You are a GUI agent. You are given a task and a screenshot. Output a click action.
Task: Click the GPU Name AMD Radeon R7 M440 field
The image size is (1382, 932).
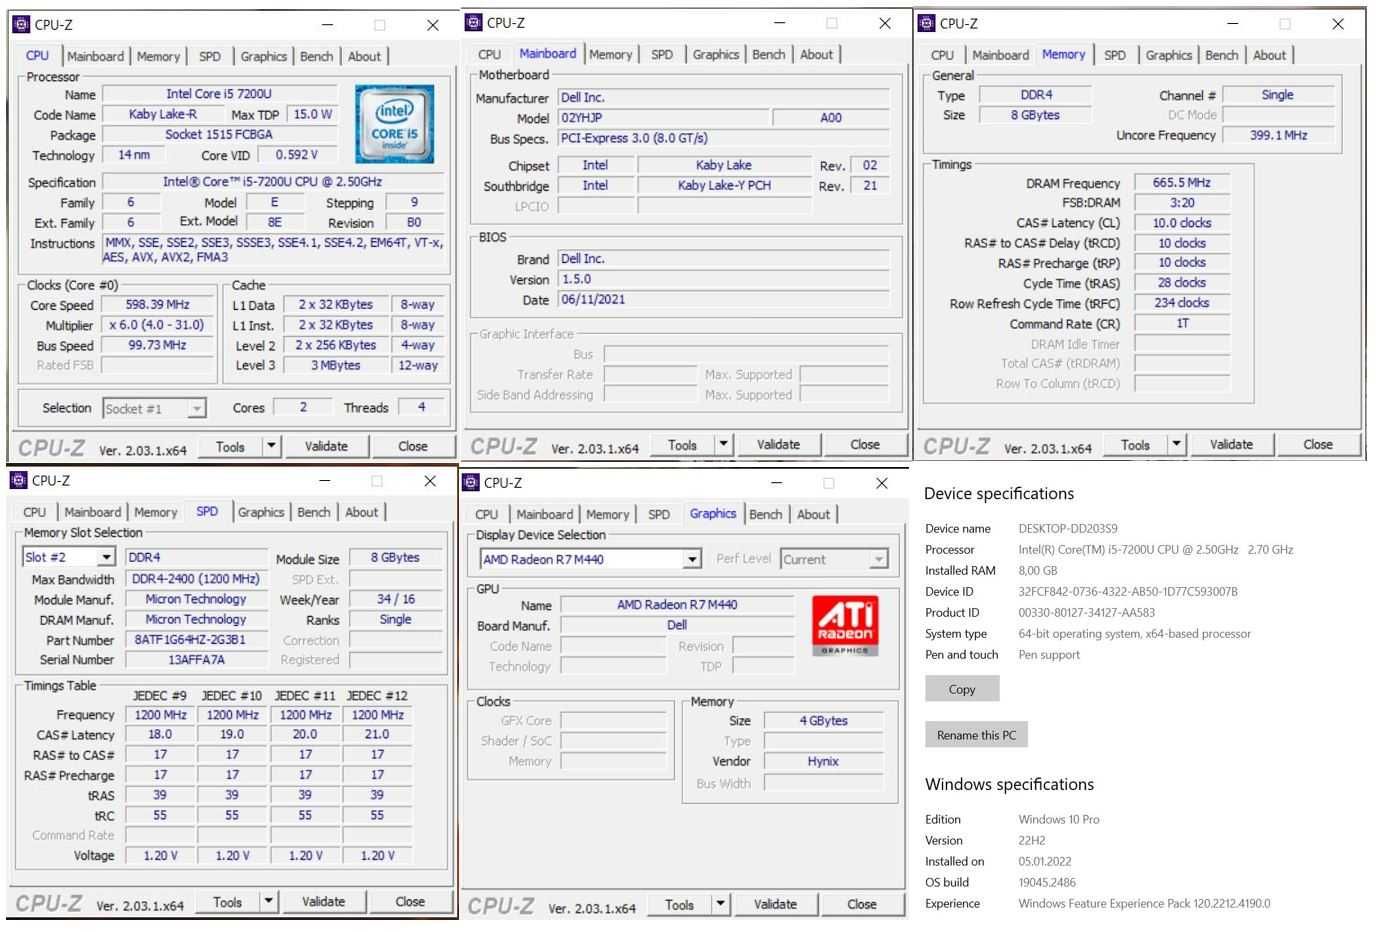tap(677, 604)
